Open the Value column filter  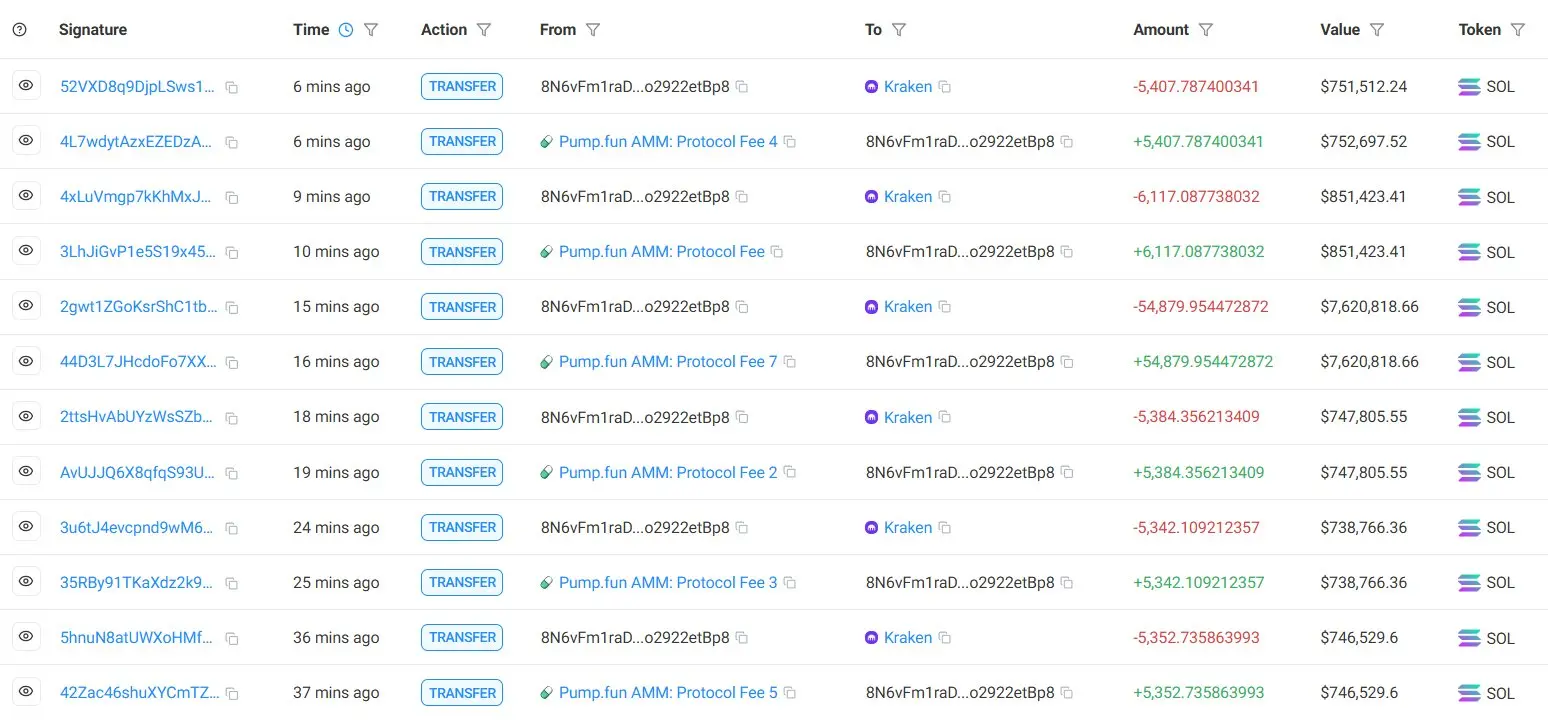point(1376,30)
